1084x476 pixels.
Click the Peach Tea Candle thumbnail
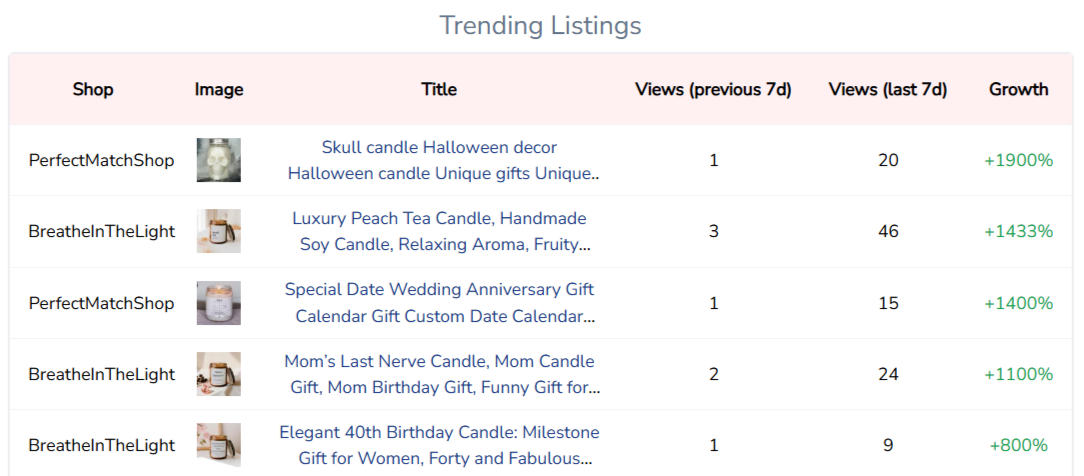click(219, 231)
